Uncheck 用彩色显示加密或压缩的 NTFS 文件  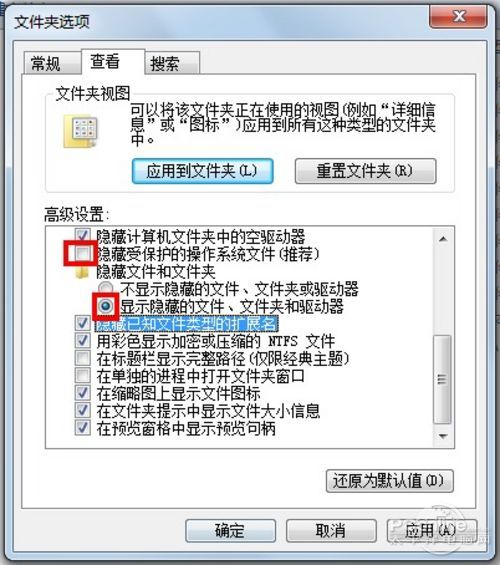point(82,341)
